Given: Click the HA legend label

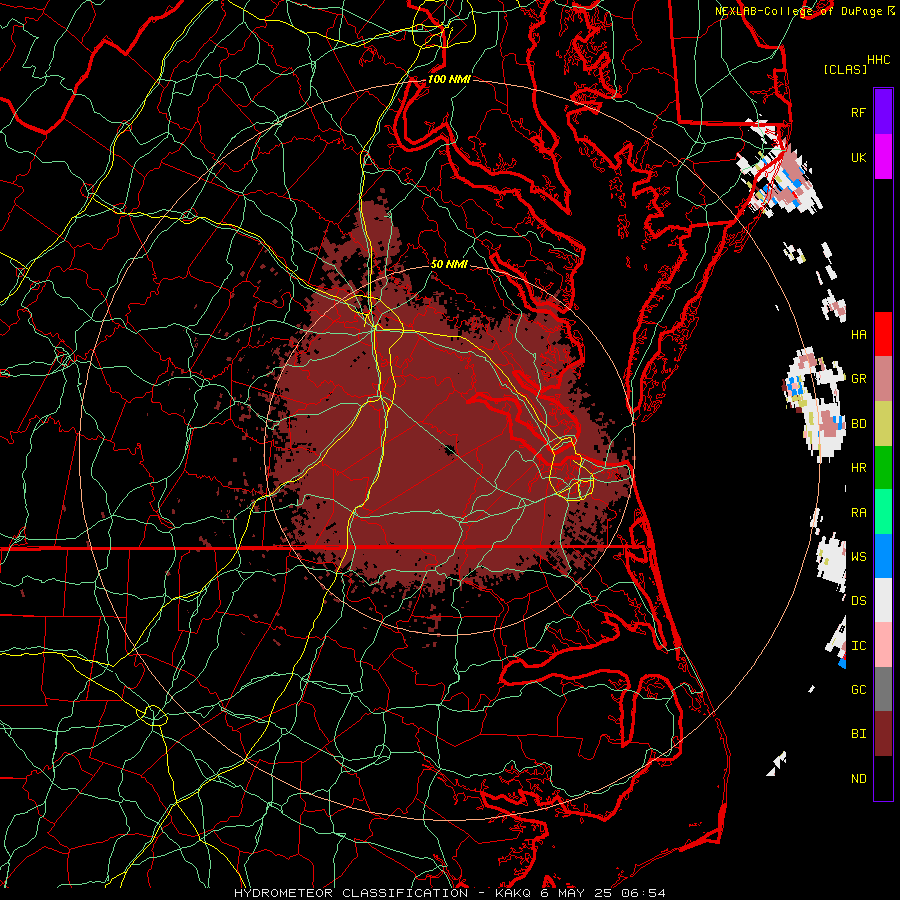Looking at the screenshot, I should pyautogui.click(x=858, y=334).
